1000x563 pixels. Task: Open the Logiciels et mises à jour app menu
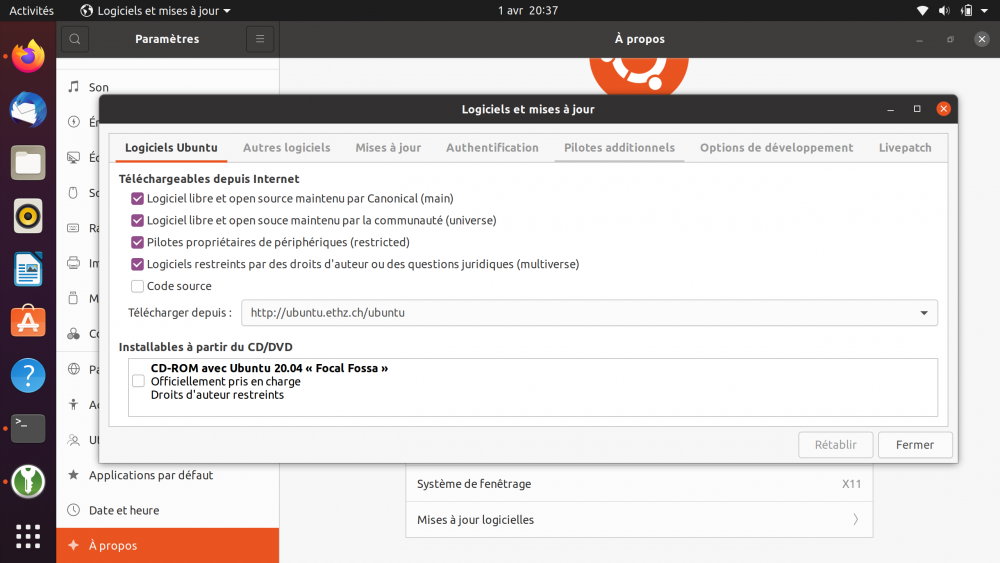point(156,10)
